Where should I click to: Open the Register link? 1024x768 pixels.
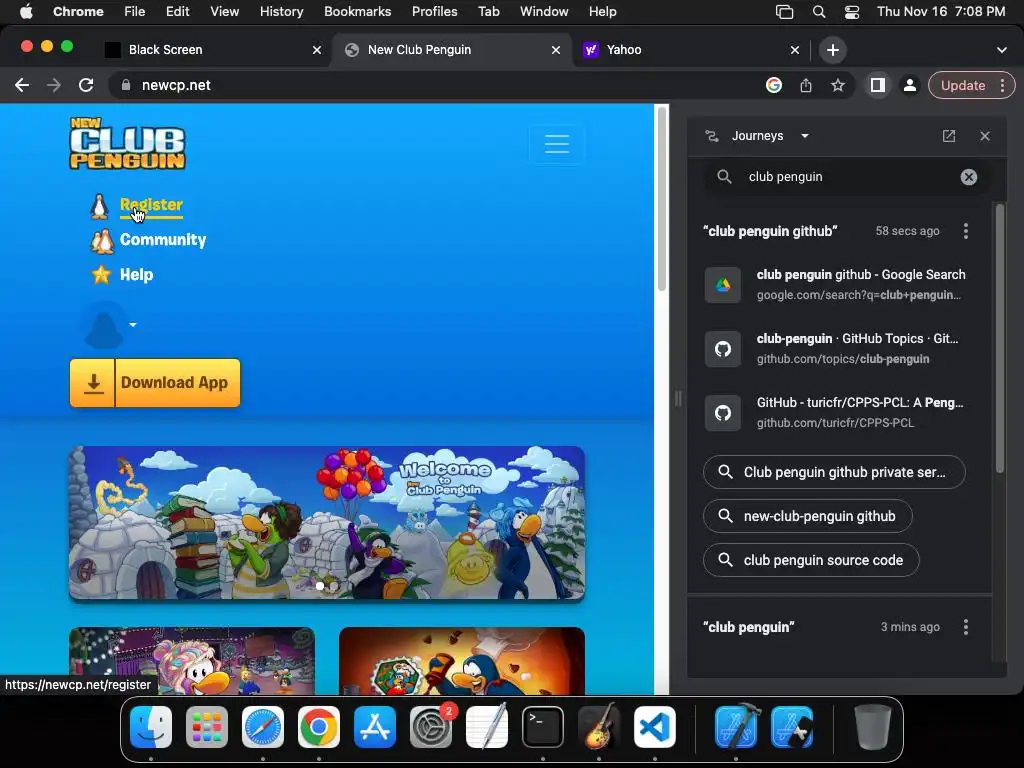click(x=151, y=205)
